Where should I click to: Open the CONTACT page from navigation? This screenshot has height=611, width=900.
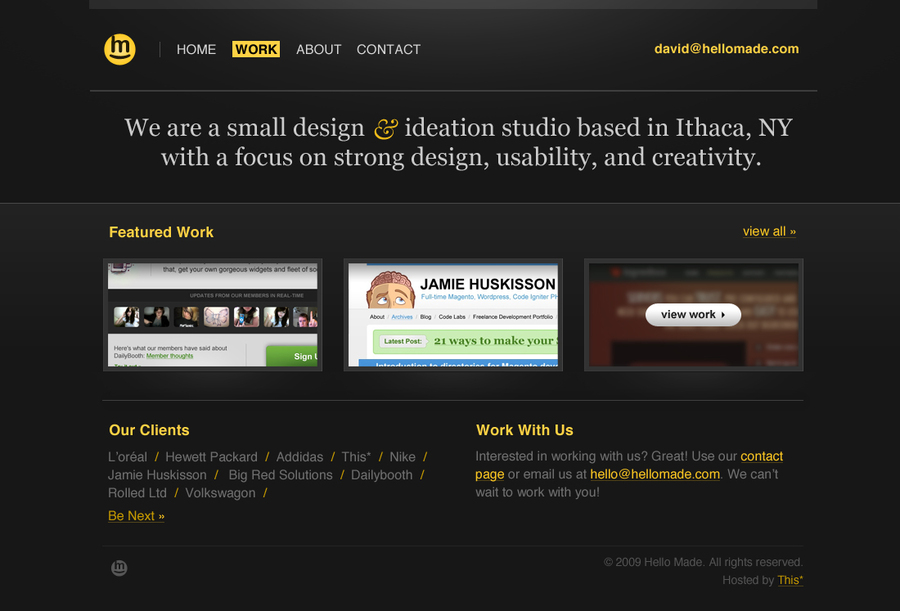pyautogui.click(x=388, y=49)
